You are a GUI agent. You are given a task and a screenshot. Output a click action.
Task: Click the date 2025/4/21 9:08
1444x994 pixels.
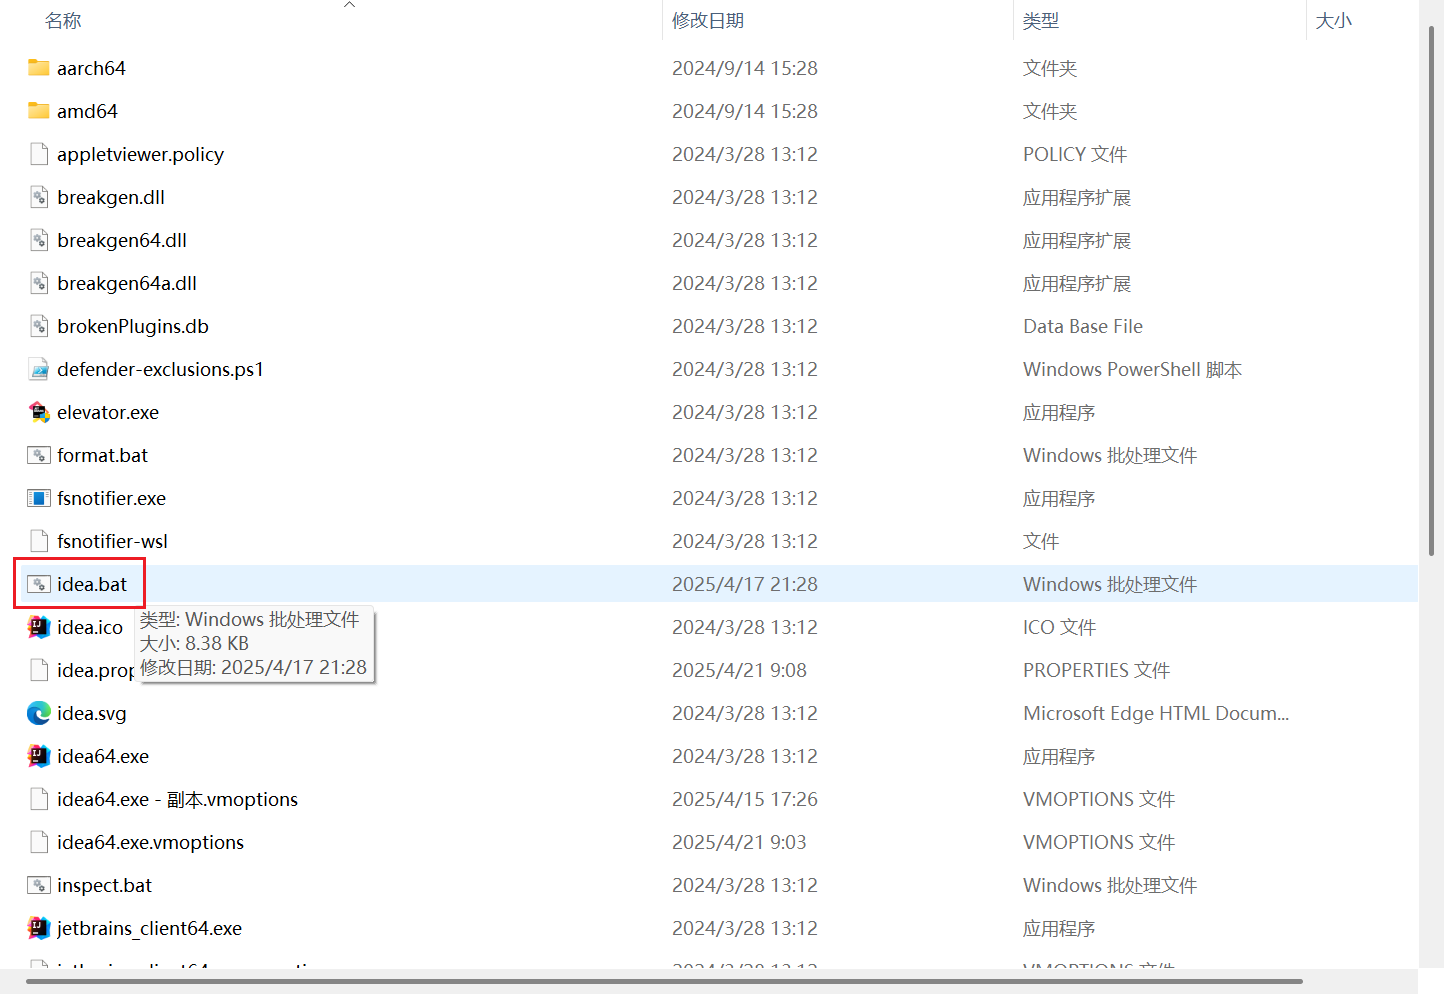[x=739, y=670]
